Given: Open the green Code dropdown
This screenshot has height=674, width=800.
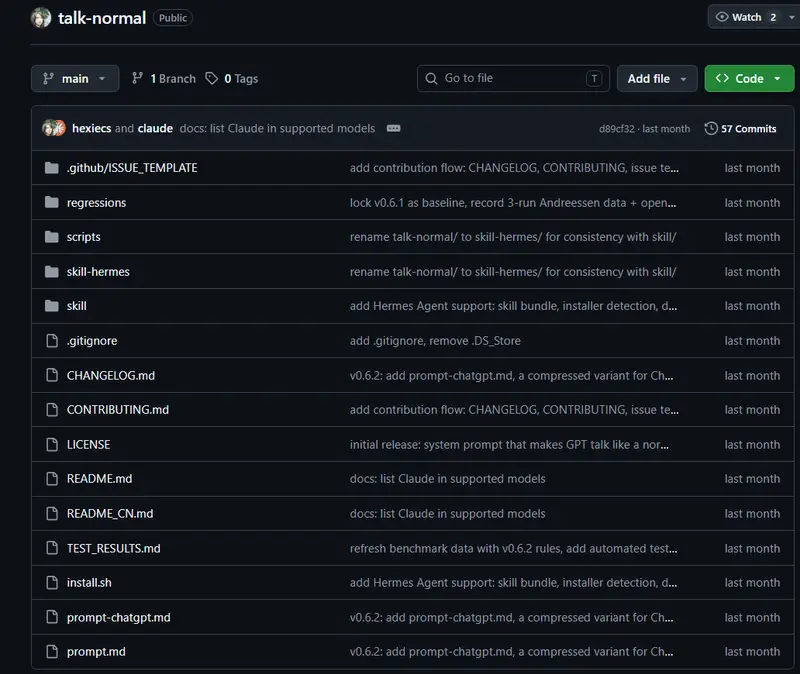Looking at the screenshot, I should click(x=749, y=79).
